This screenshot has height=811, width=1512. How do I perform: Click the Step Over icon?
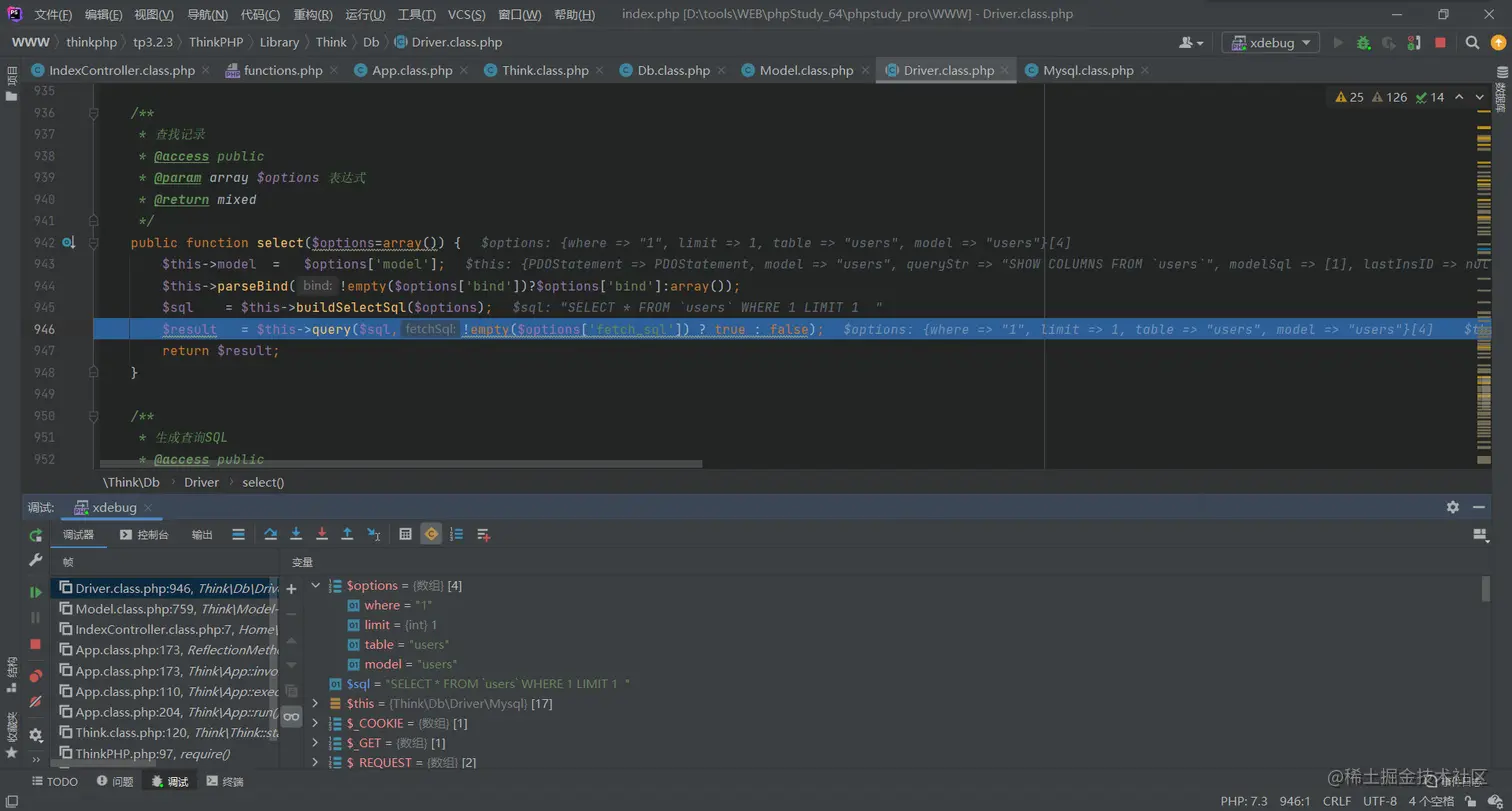click(x=270, y=534)
